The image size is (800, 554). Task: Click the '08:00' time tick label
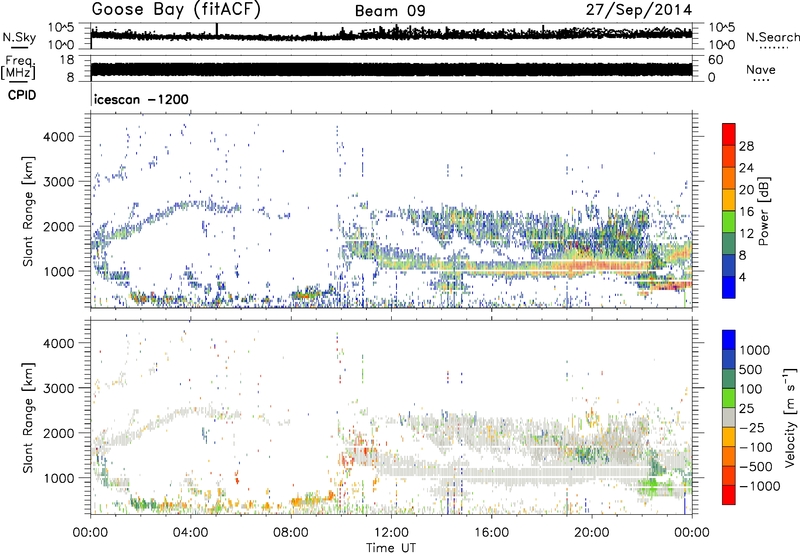point(290,533)
